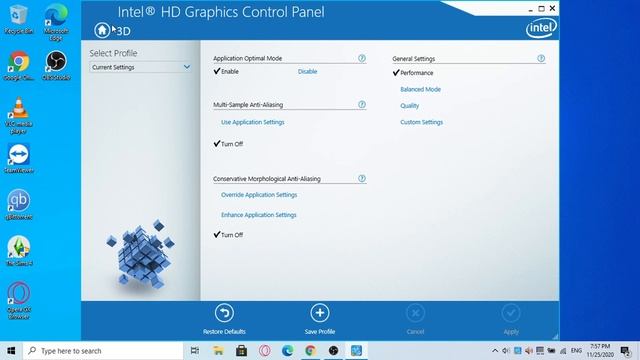Open OBS Studio from taskbar
Screen dimensions: 640x360
click(333, 351)
